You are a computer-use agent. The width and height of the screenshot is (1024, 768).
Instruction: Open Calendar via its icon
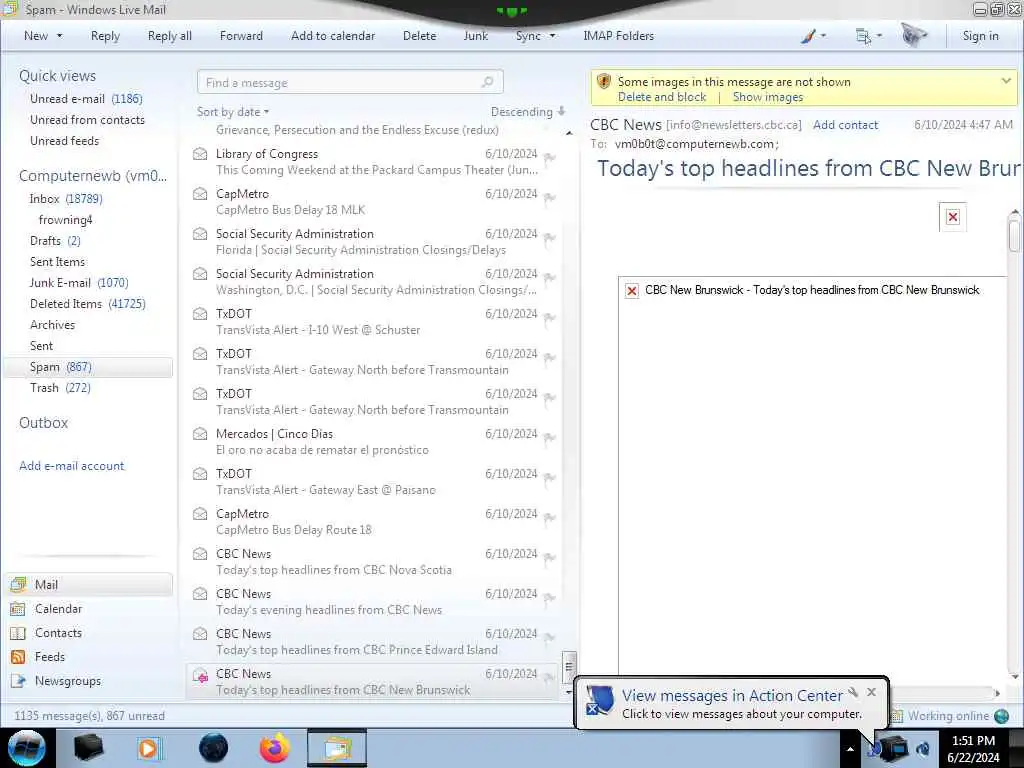18,609
